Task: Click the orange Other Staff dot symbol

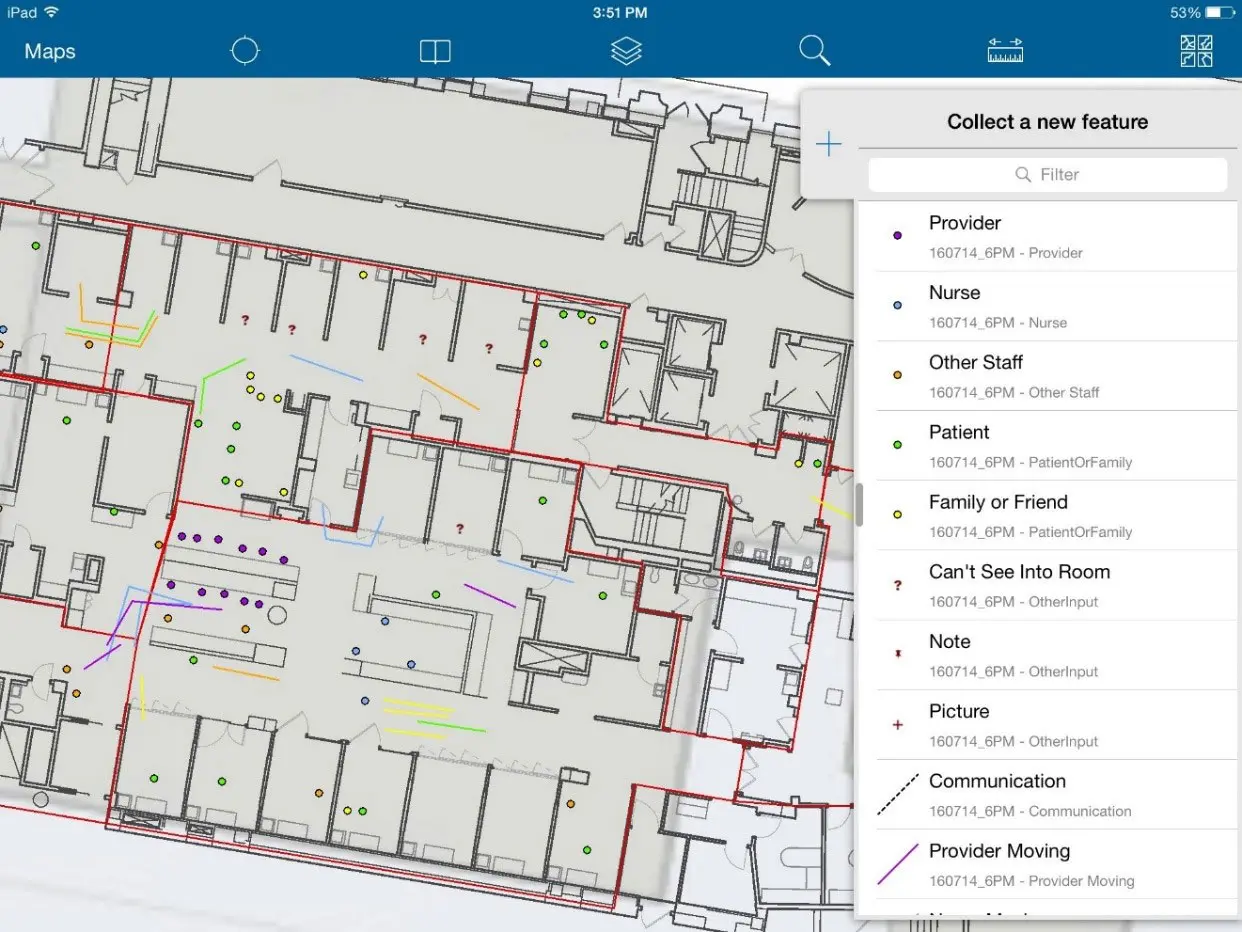Action: (897, 375)
